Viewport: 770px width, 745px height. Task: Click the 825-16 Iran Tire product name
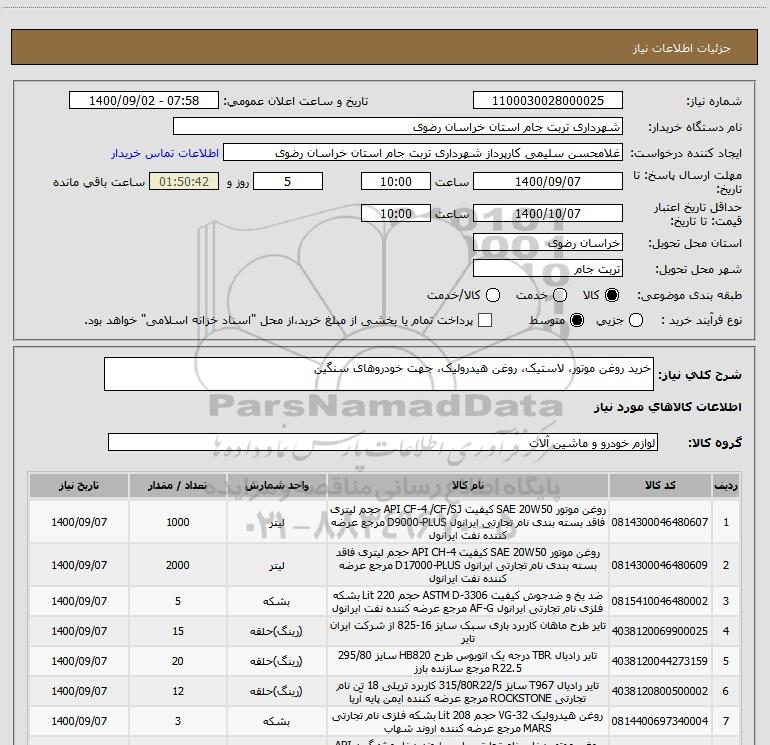coord(468,632)
